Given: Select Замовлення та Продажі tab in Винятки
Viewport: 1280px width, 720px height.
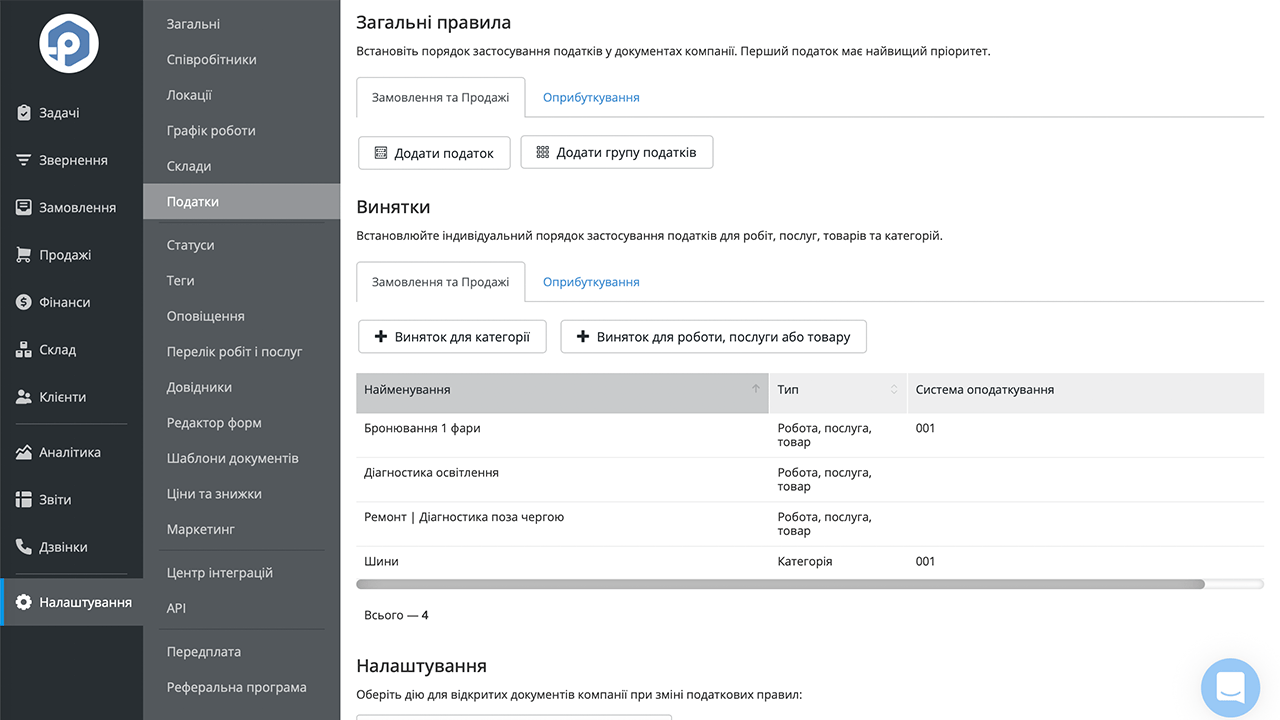Looking at the screenshot, I should point(441,282).
